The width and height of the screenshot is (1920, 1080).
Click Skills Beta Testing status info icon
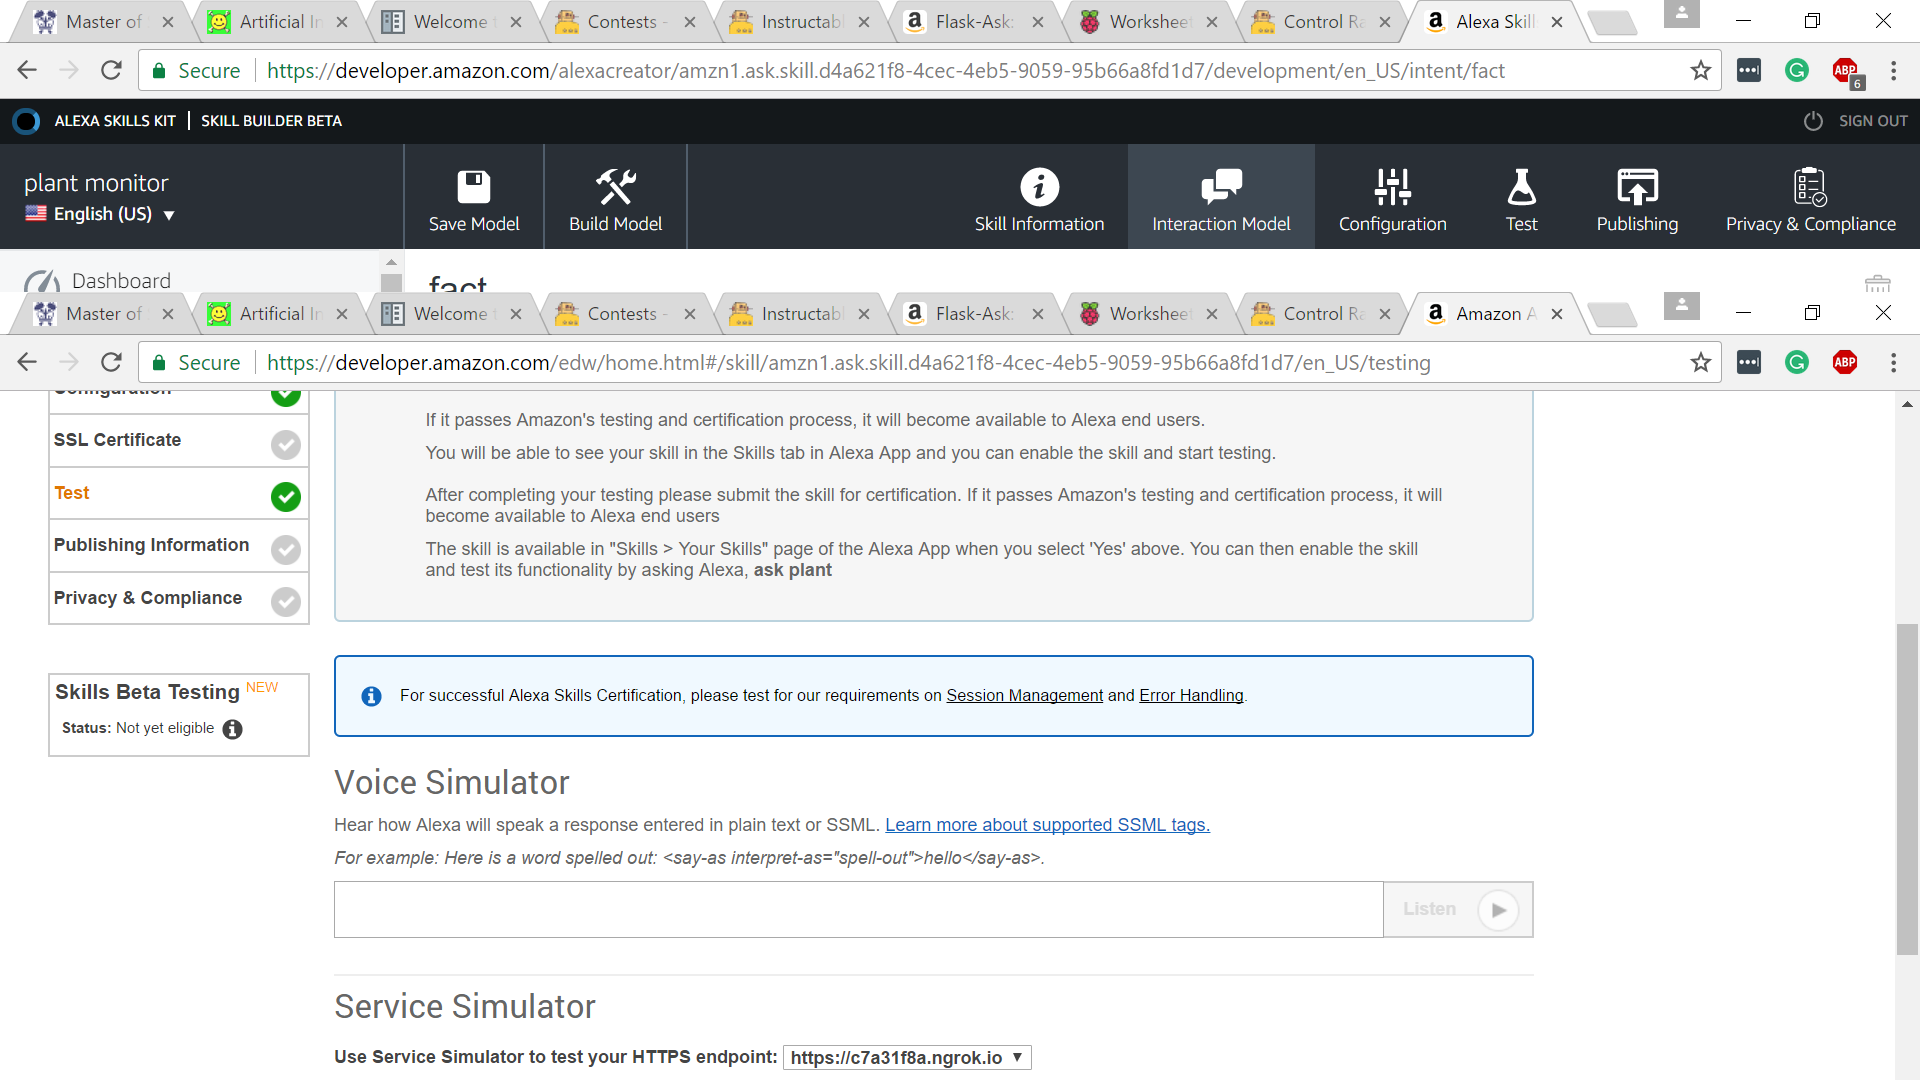(232, 729)
